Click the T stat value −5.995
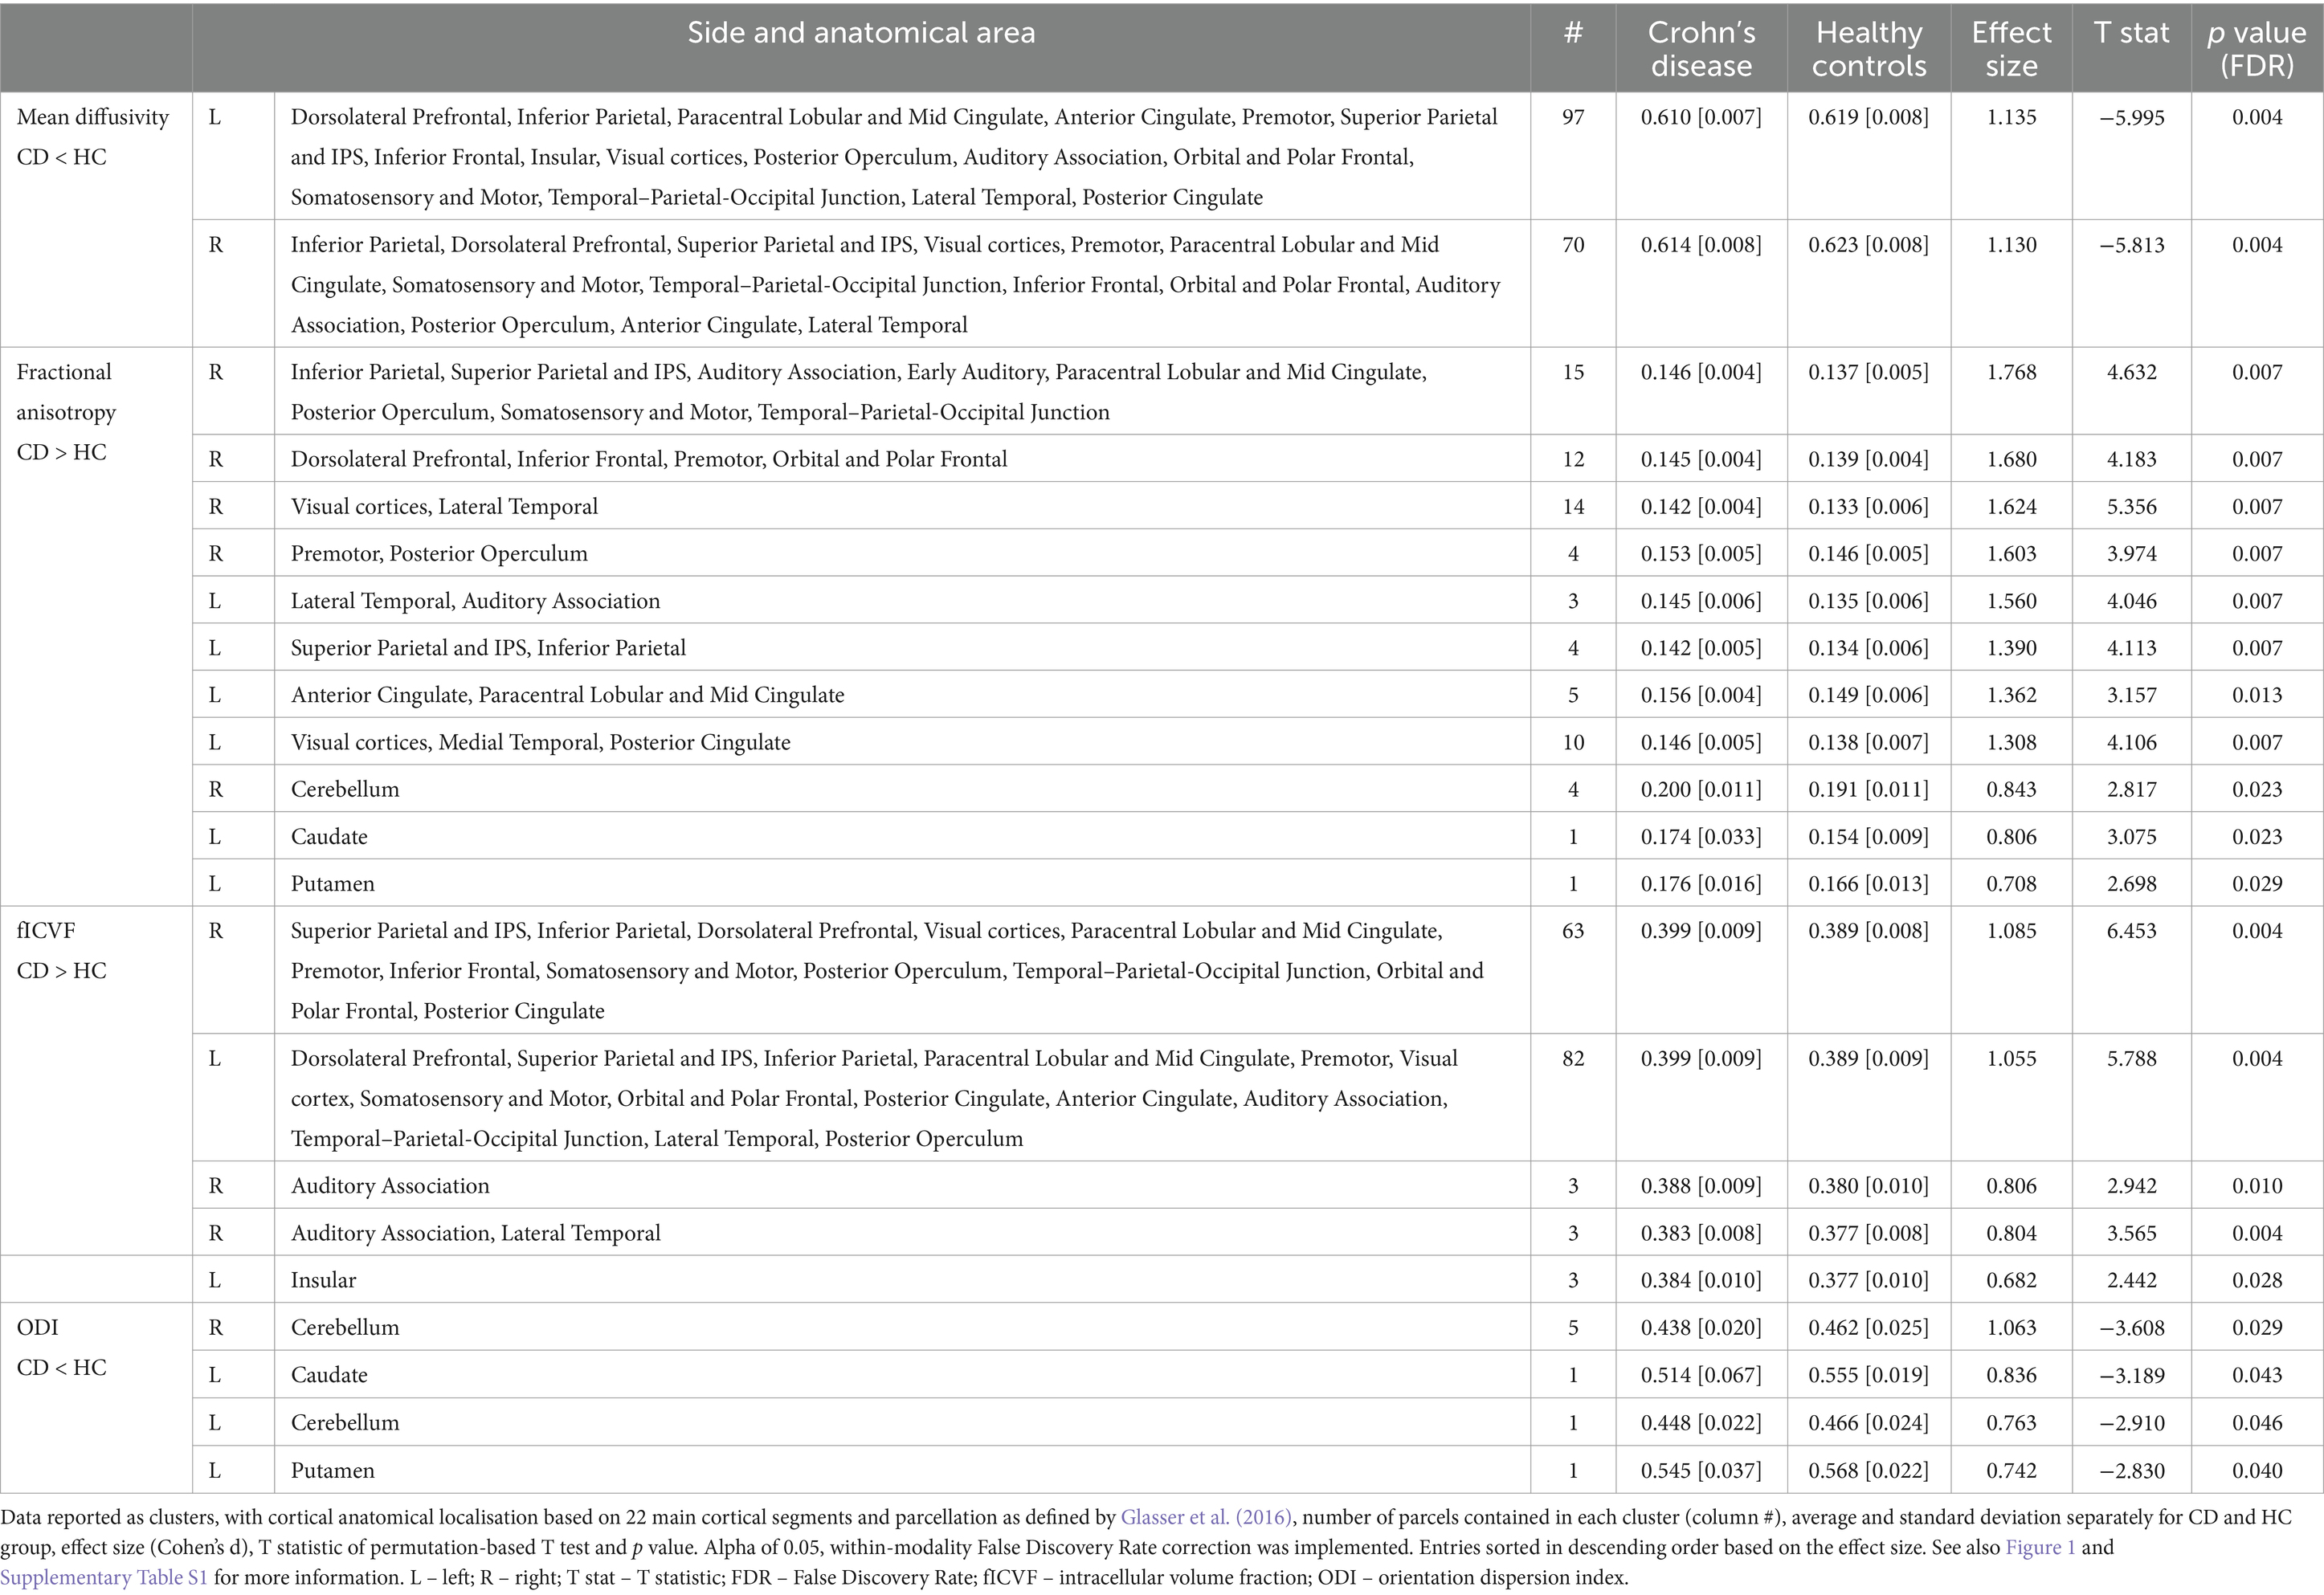2324x1595 pixels. click(2131, 117)
